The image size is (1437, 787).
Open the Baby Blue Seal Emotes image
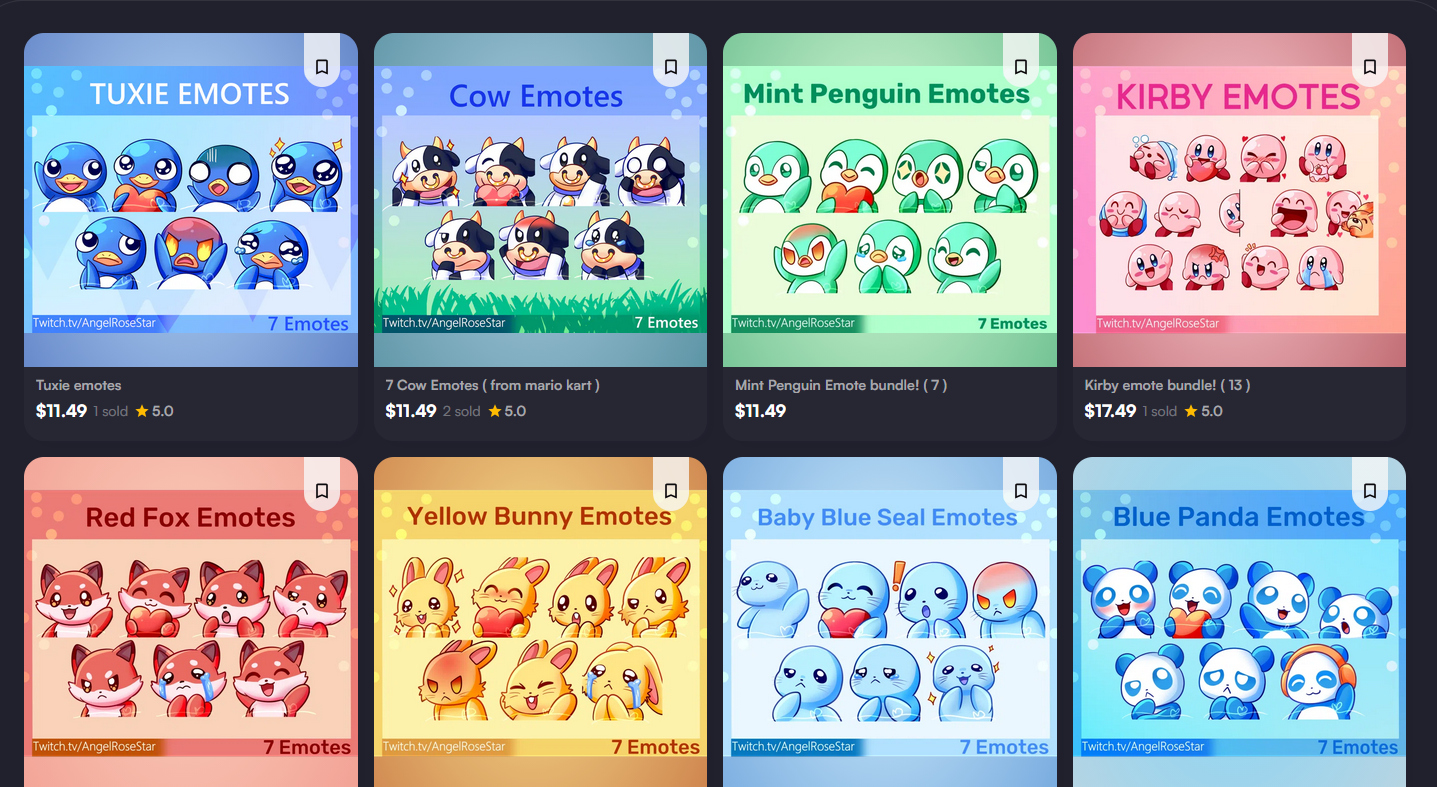890,622
